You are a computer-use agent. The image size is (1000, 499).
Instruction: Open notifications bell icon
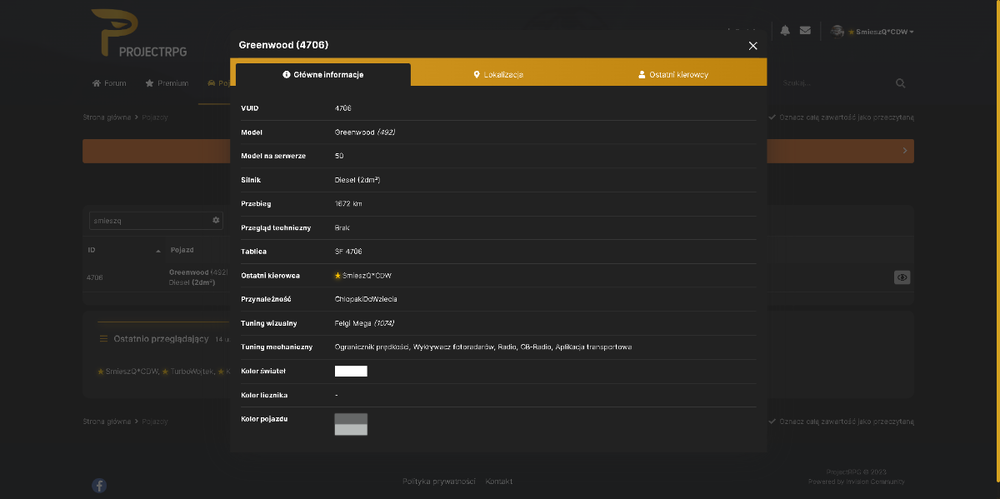click(785, 31)
